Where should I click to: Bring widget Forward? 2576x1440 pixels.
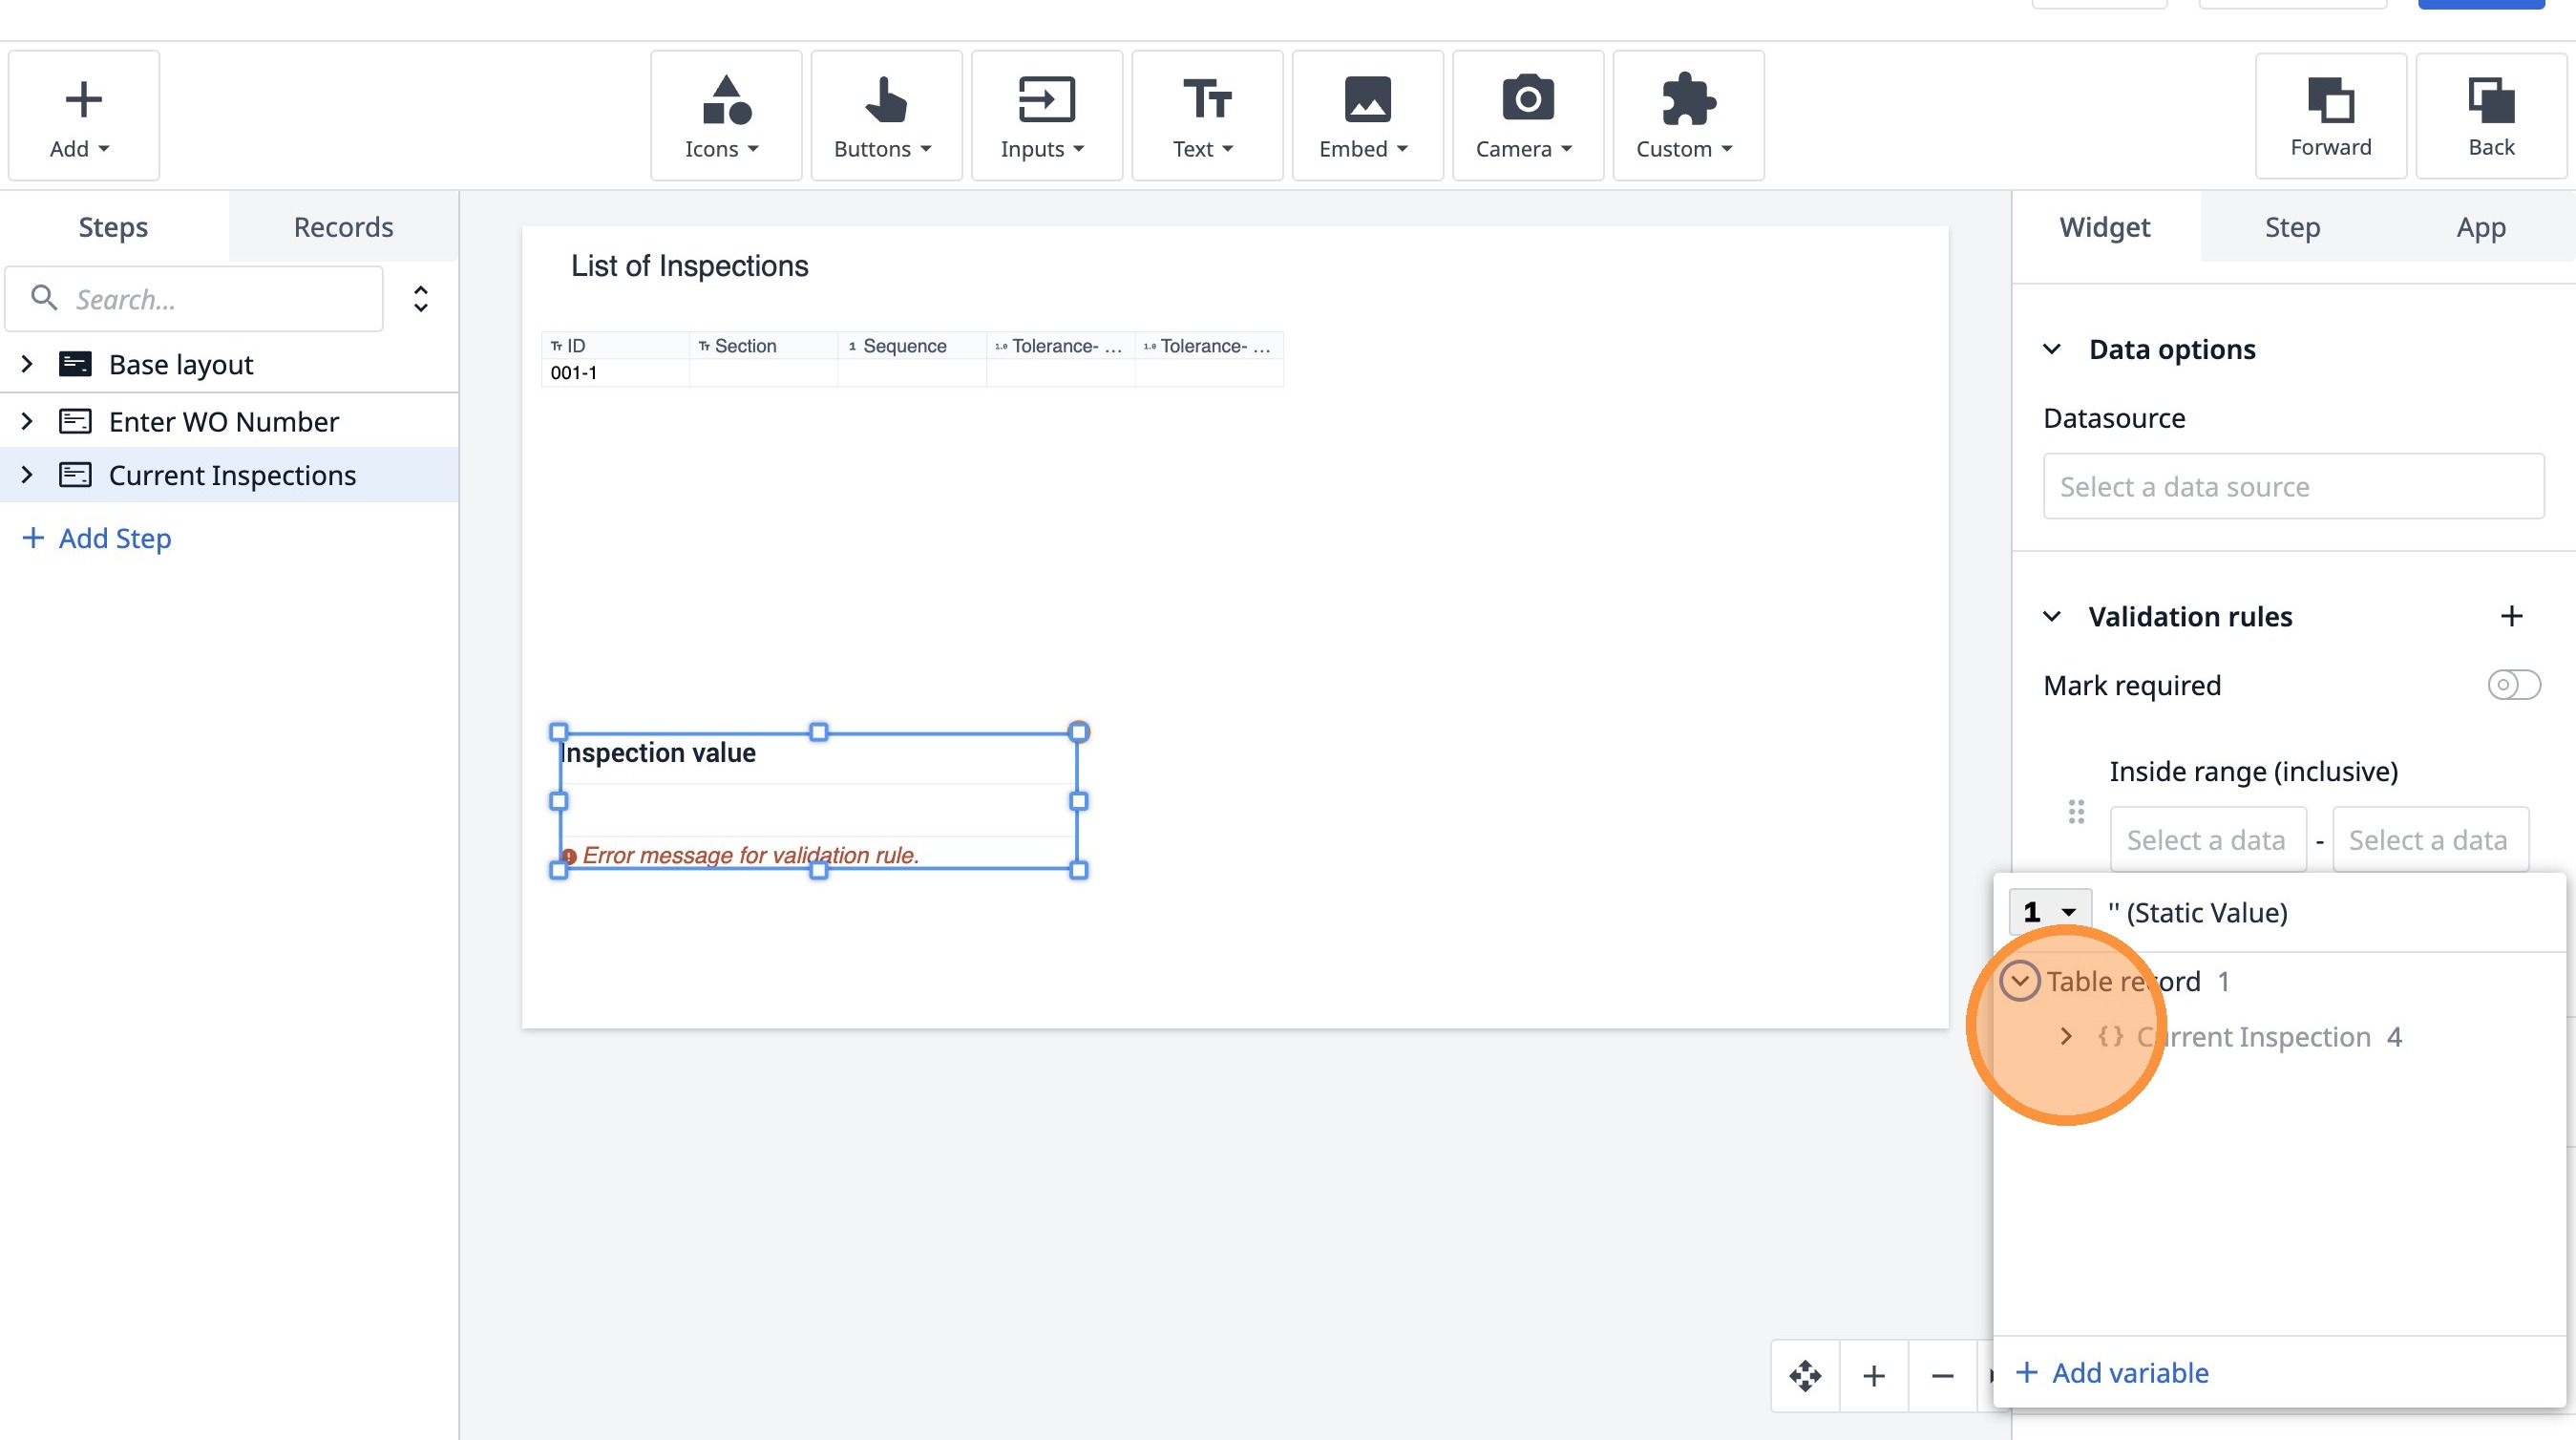[x=2330, y=116]
